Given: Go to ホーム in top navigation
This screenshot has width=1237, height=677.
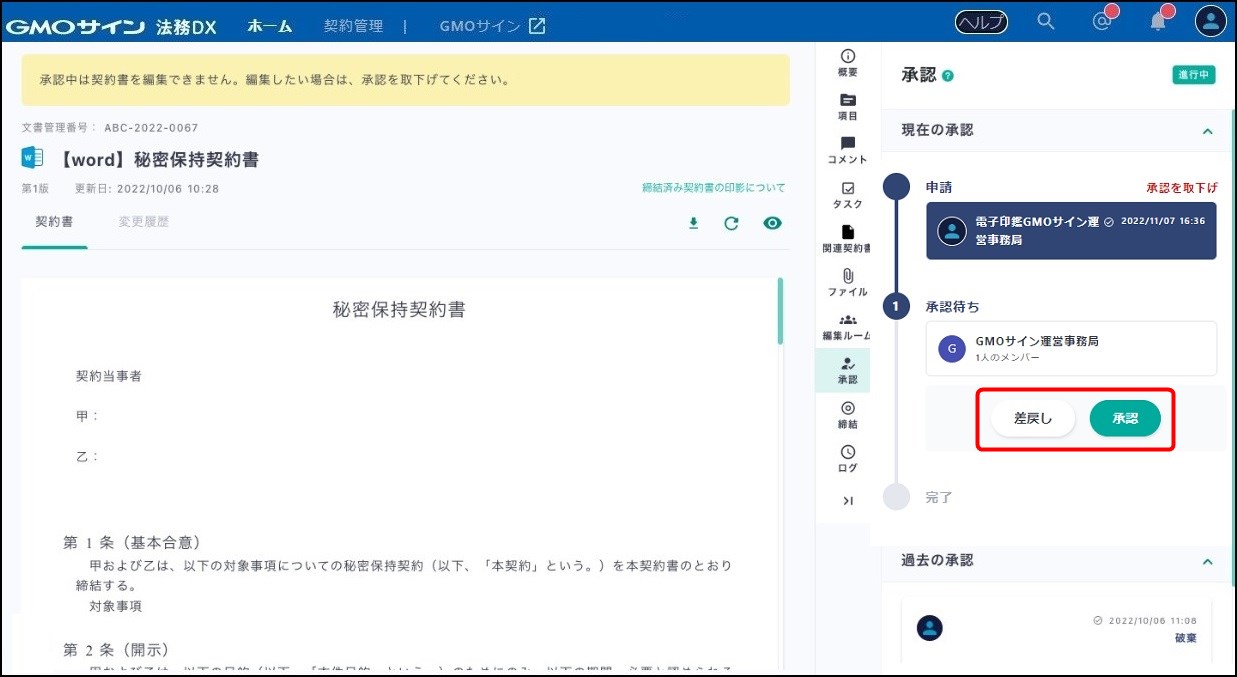Looking at the screenshot, I should click(x=270, y=26).
